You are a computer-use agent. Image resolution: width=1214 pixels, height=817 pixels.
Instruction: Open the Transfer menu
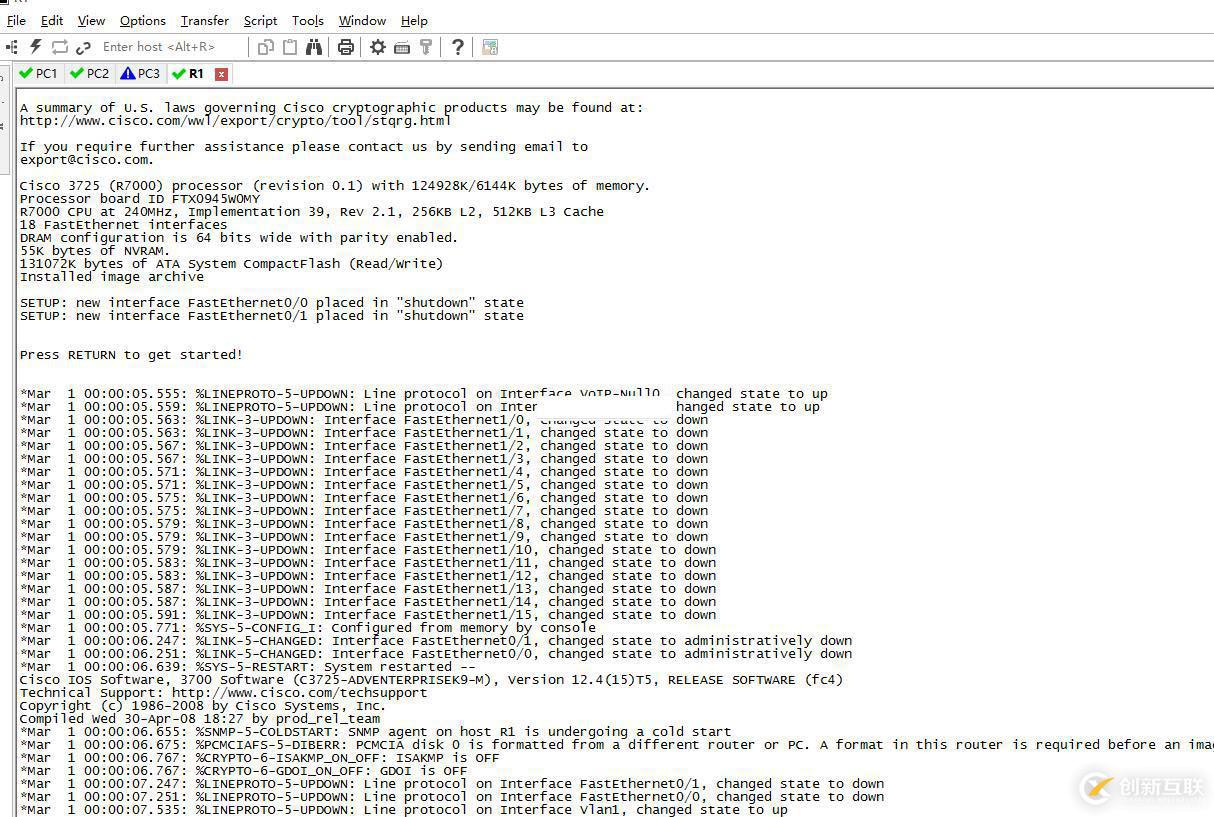click(205, 20)
